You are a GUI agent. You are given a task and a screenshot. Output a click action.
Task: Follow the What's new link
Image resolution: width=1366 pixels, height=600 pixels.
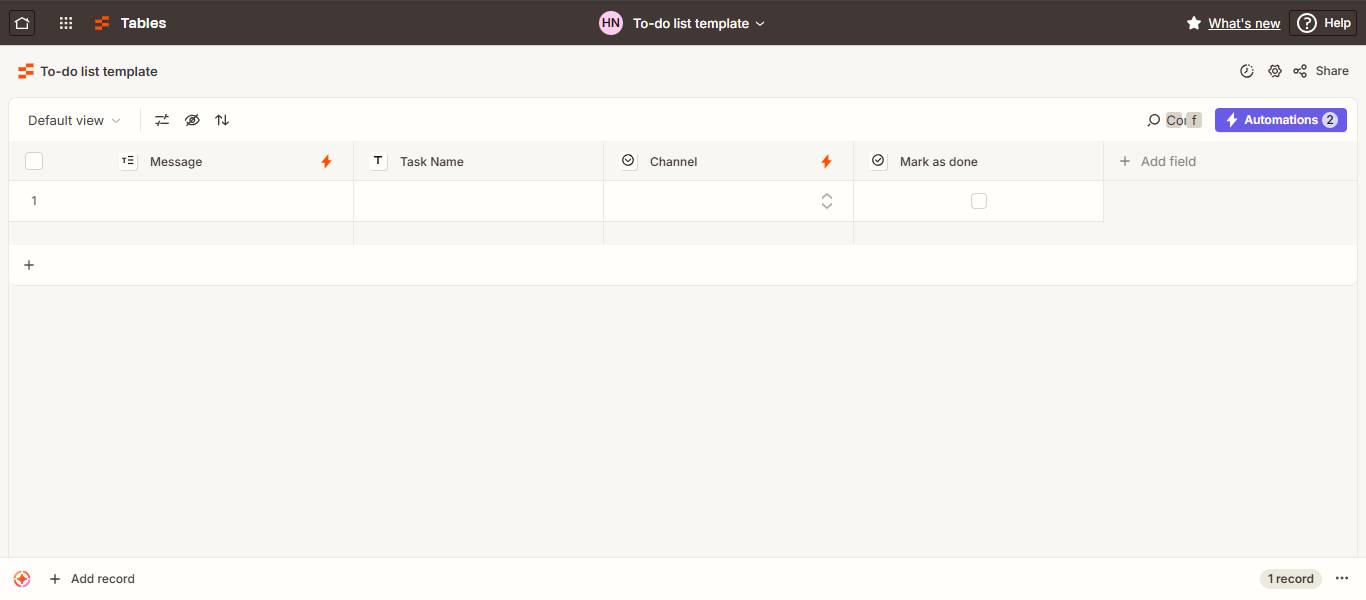tap(1244, 23)
